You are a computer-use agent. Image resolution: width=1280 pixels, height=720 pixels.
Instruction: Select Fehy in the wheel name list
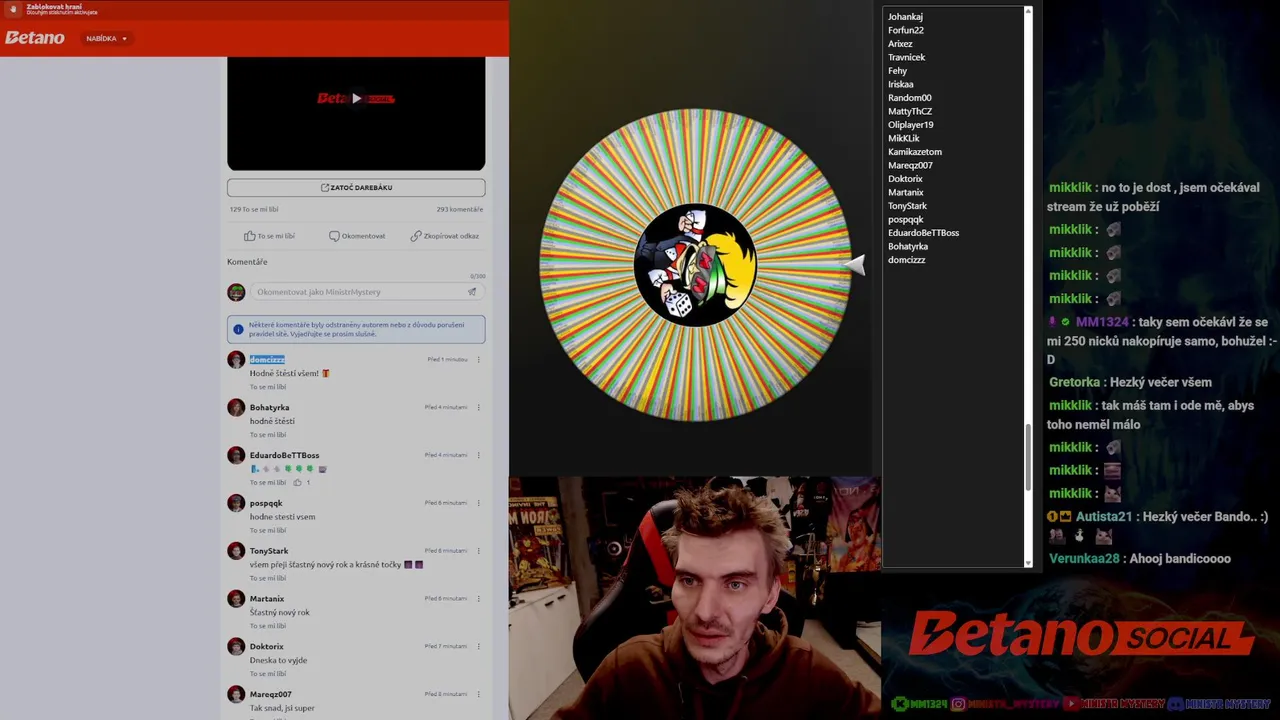coord(897,71)
